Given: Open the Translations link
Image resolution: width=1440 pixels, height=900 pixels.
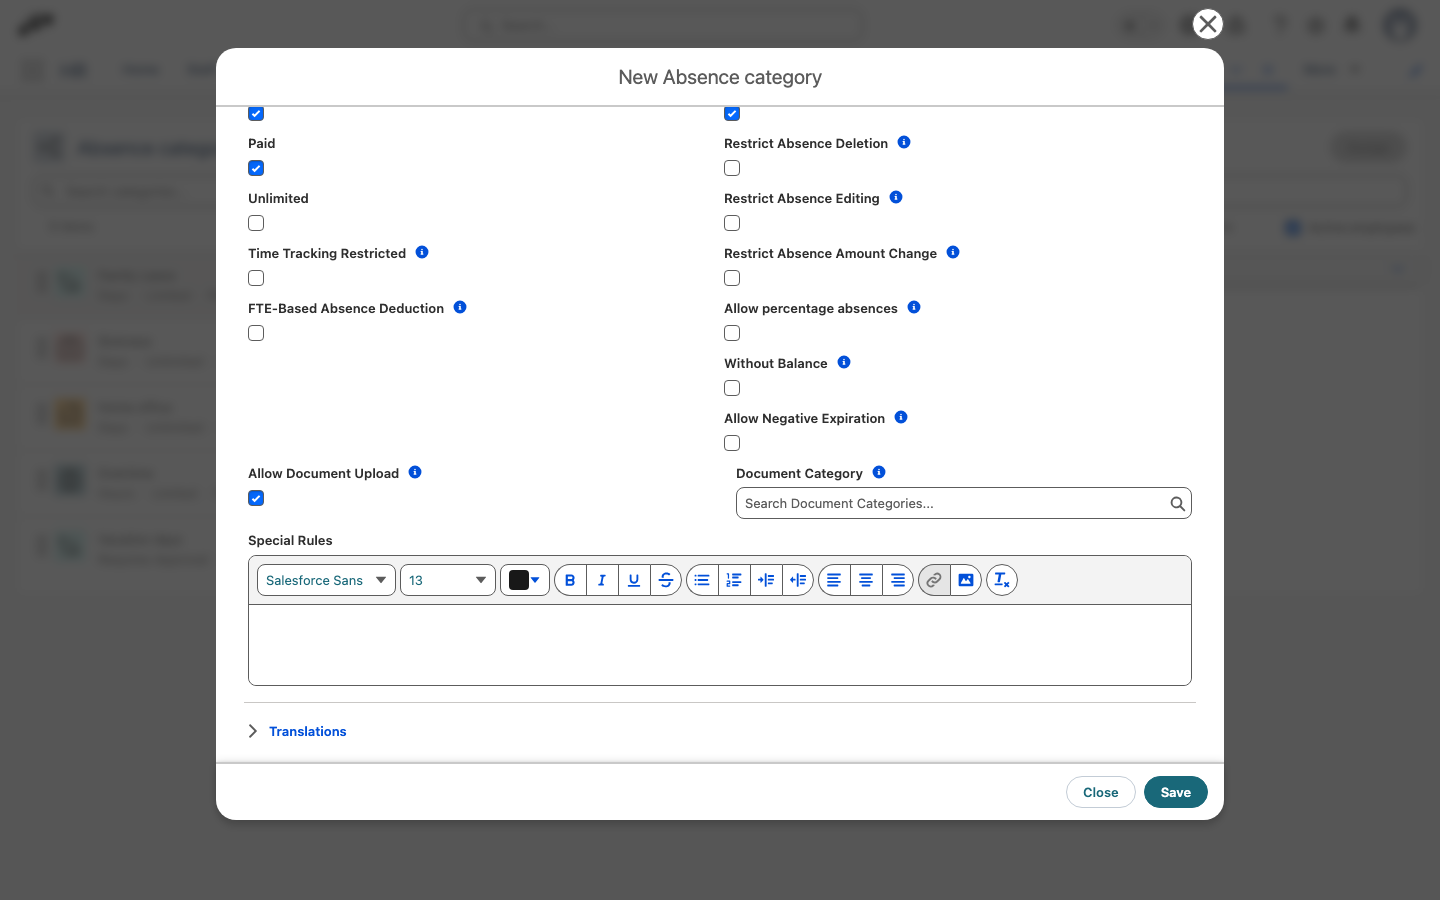Looking at the screenshot, I should click(x=308, y=731).
